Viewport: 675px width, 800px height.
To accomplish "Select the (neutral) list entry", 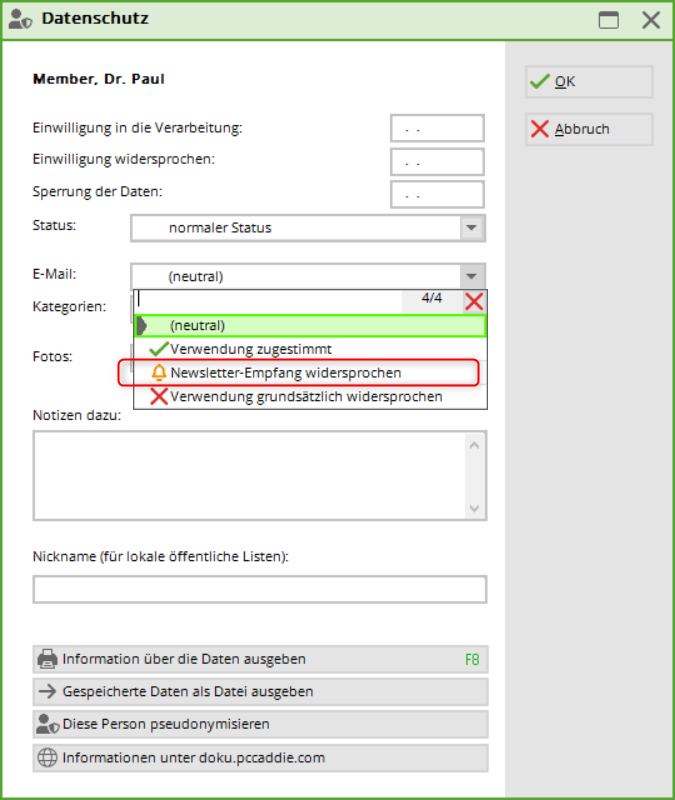I will (x=310, y=325).
